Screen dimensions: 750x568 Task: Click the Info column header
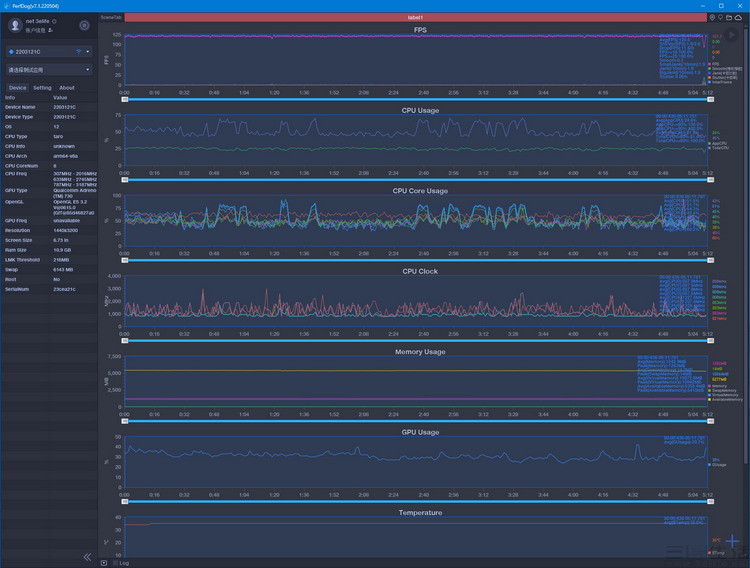10,98
